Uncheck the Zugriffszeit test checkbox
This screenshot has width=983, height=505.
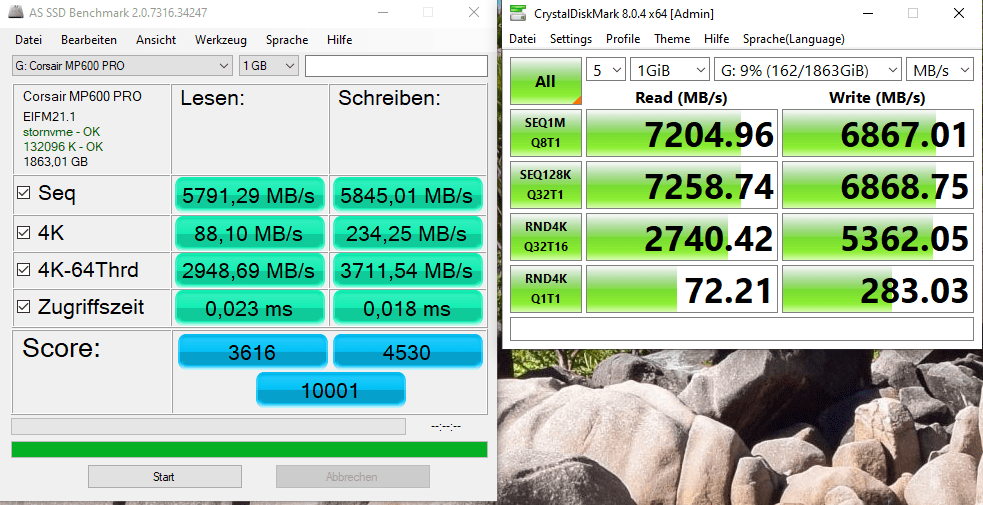[23, 307]
